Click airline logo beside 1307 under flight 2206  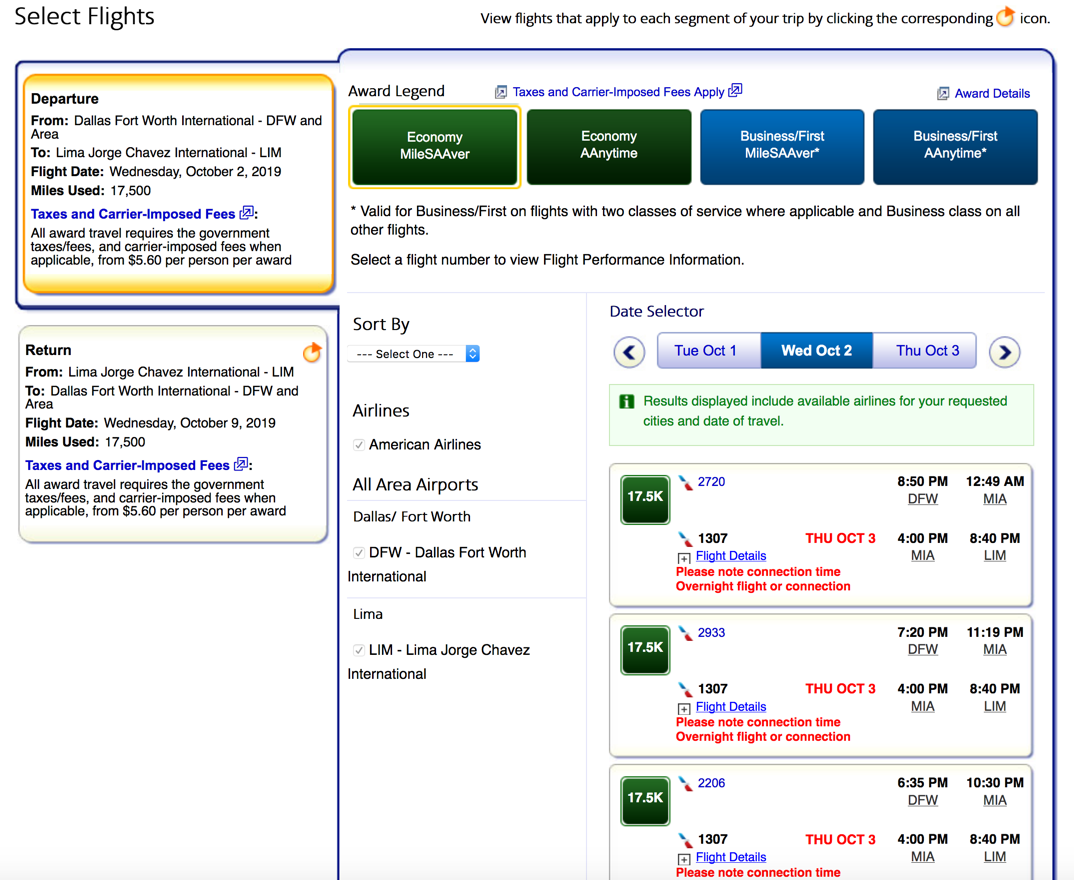(686, 840)
